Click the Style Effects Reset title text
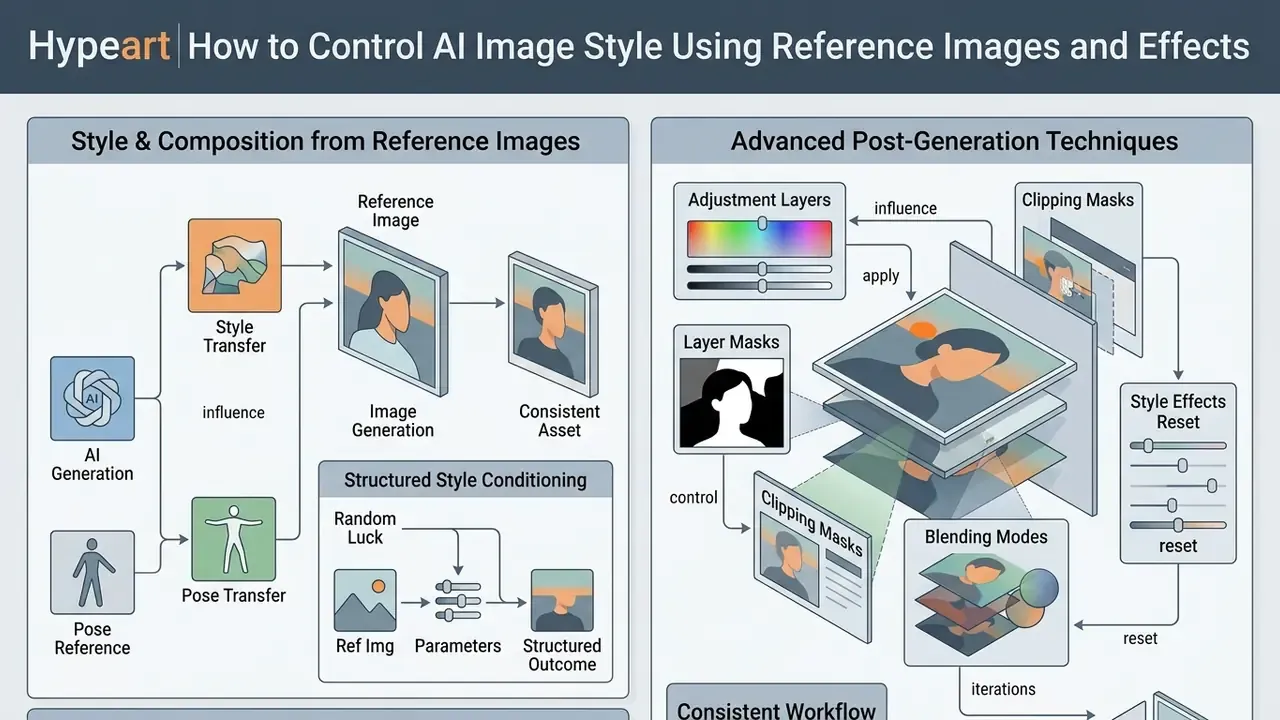Image resolution: width=1280 pixels, height=720 pixels. (x=1178, y=412)
